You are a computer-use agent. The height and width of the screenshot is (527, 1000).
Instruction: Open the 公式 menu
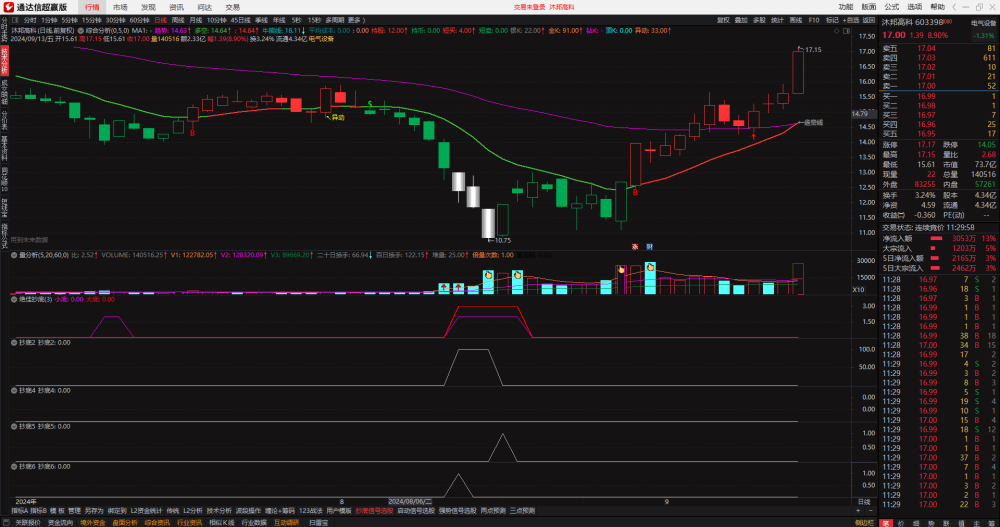click(892, 7)
